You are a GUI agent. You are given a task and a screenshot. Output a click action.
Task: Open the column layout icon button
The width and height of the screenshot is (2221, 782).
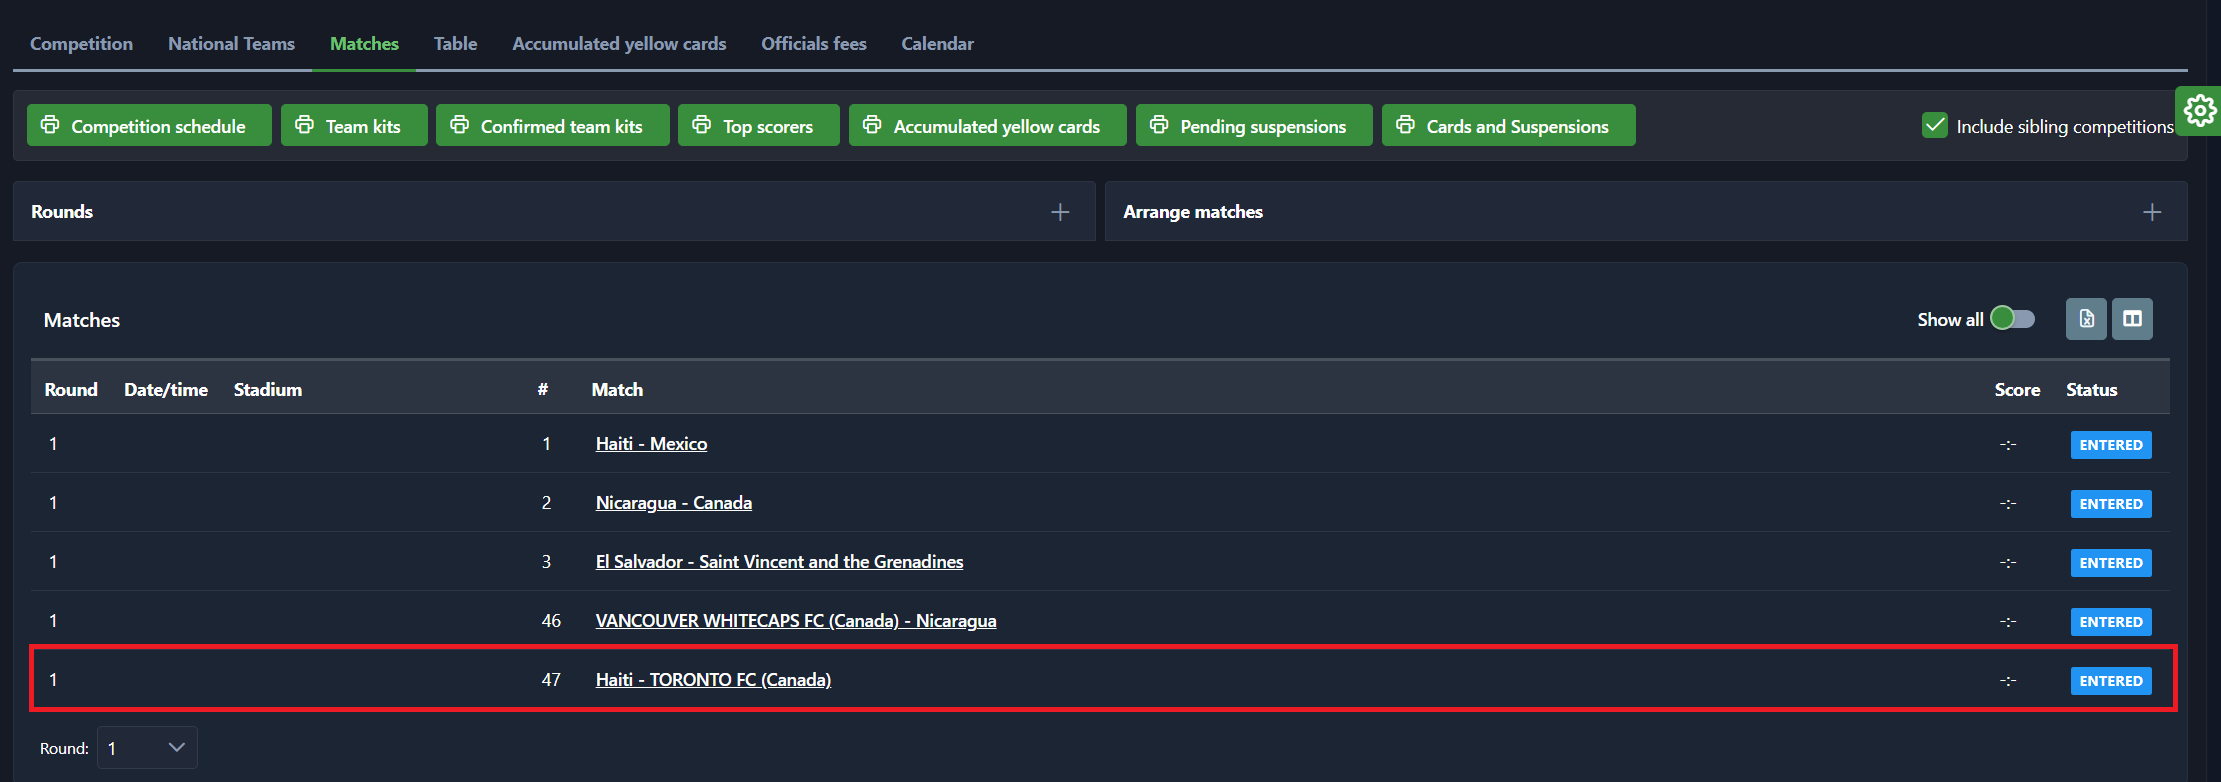pos(2132,319)
